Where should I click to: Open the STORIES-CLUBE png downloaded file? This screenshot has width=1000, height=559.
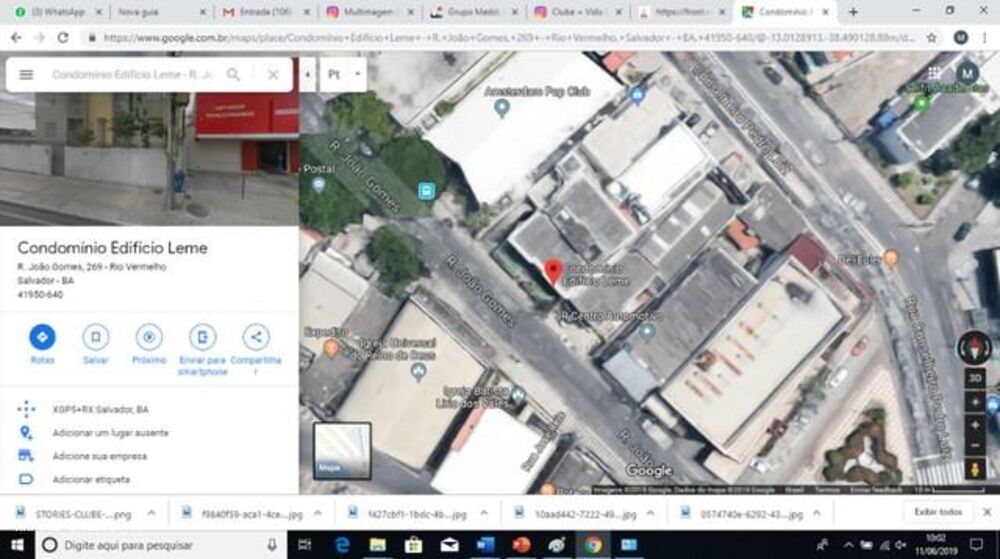coord(75,514)
